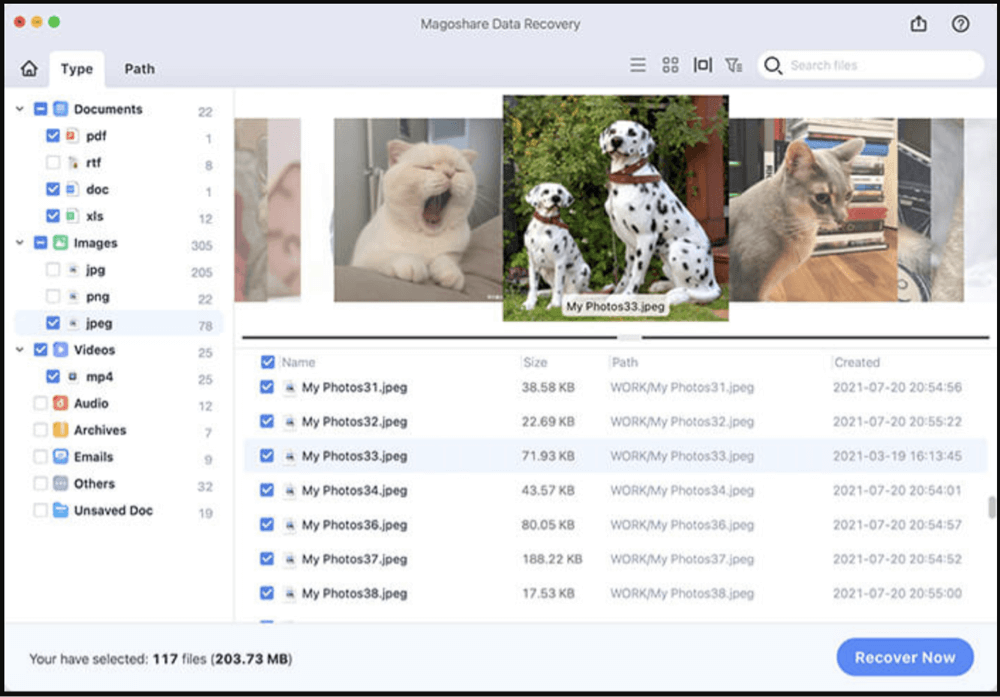The height and width of the screenshot is (697, 1000).
Task: Switch to the Path tab
Action: [139, 68]
